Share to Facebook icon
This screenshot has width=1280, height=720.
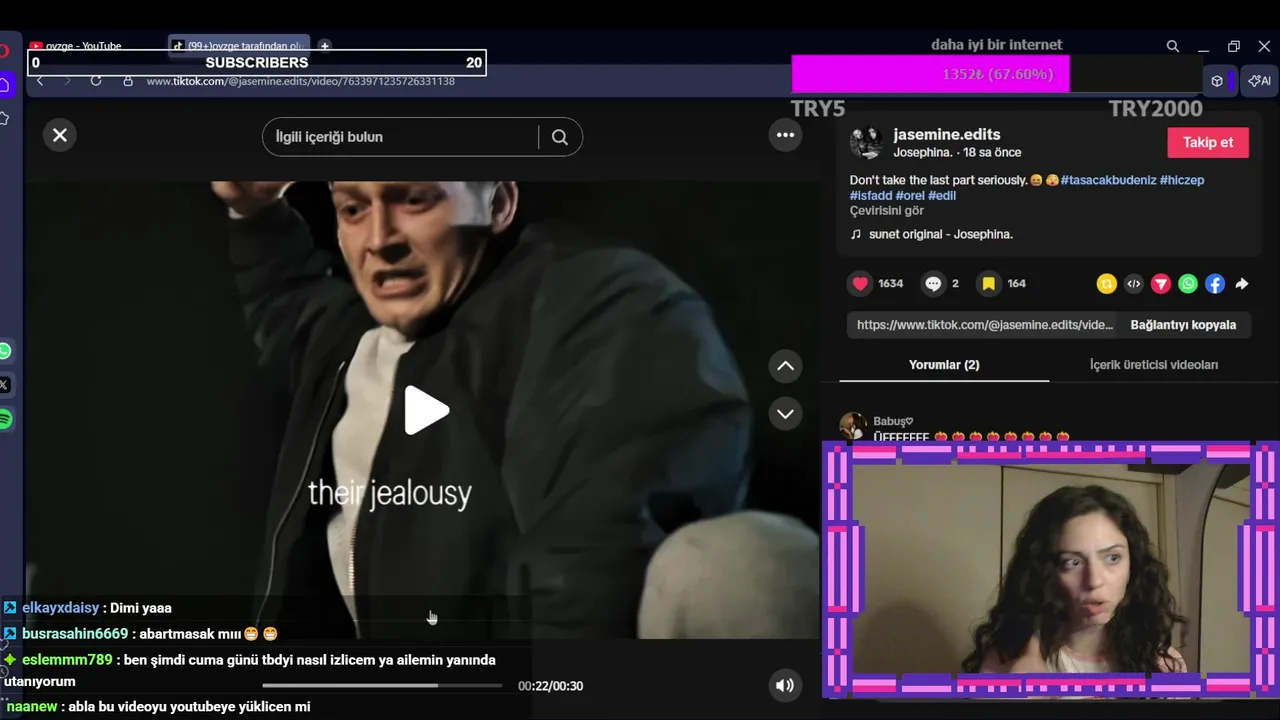point(1214,284)
